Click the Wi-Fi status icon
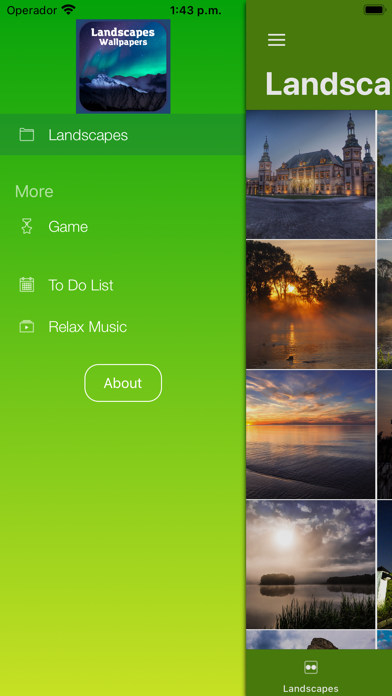392x696 pixels. (68, 9)
